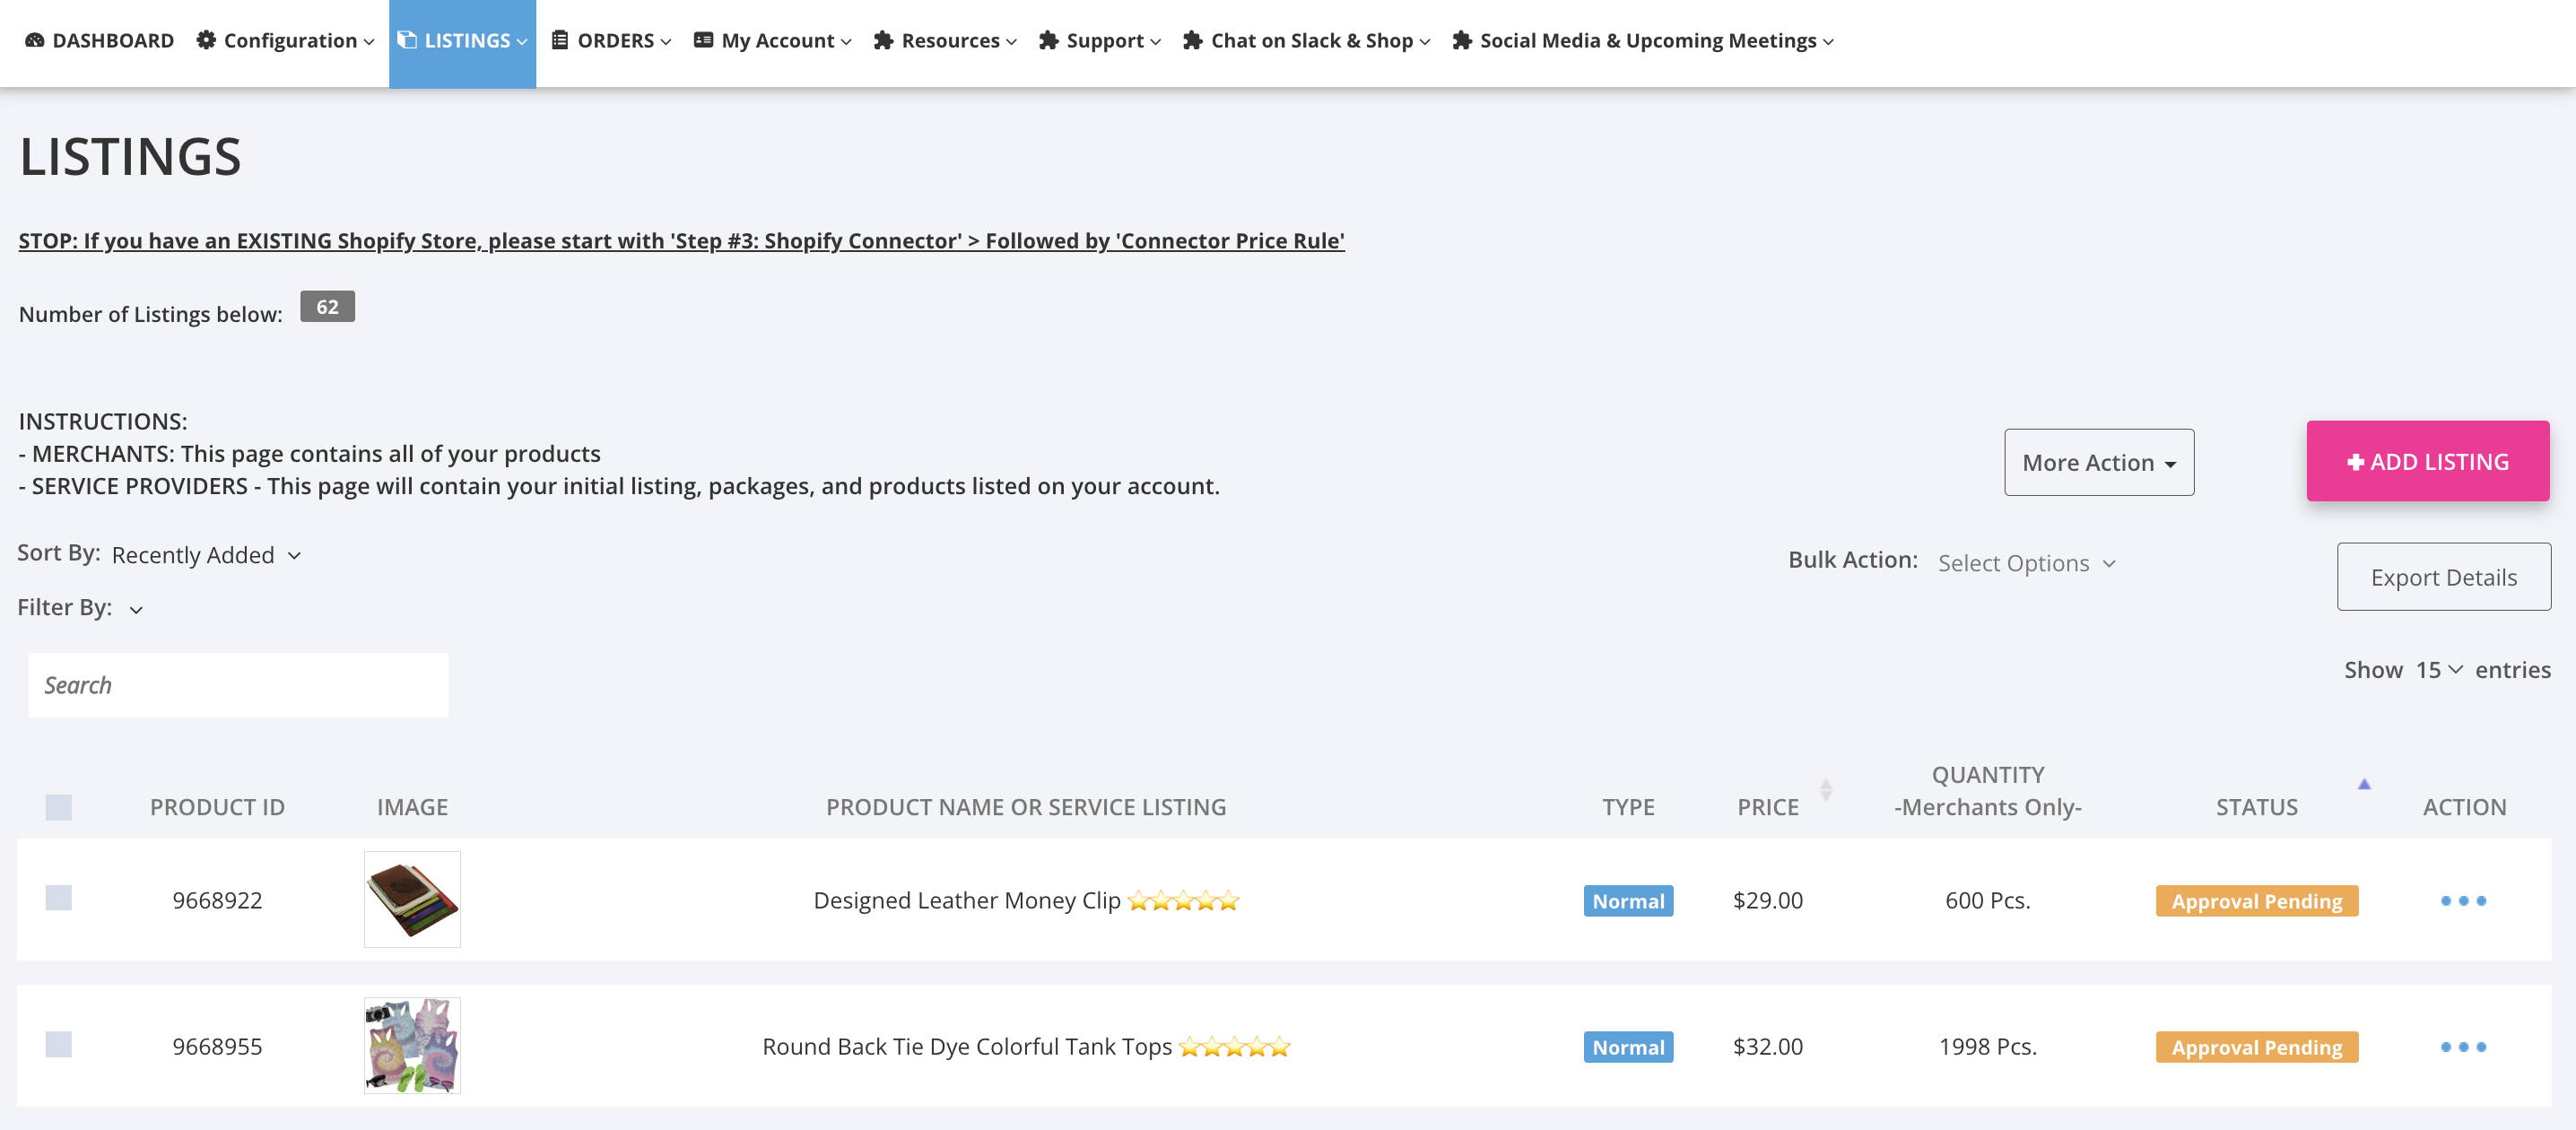
Task: Click product ID 9668922
Action: coord(217,901)
